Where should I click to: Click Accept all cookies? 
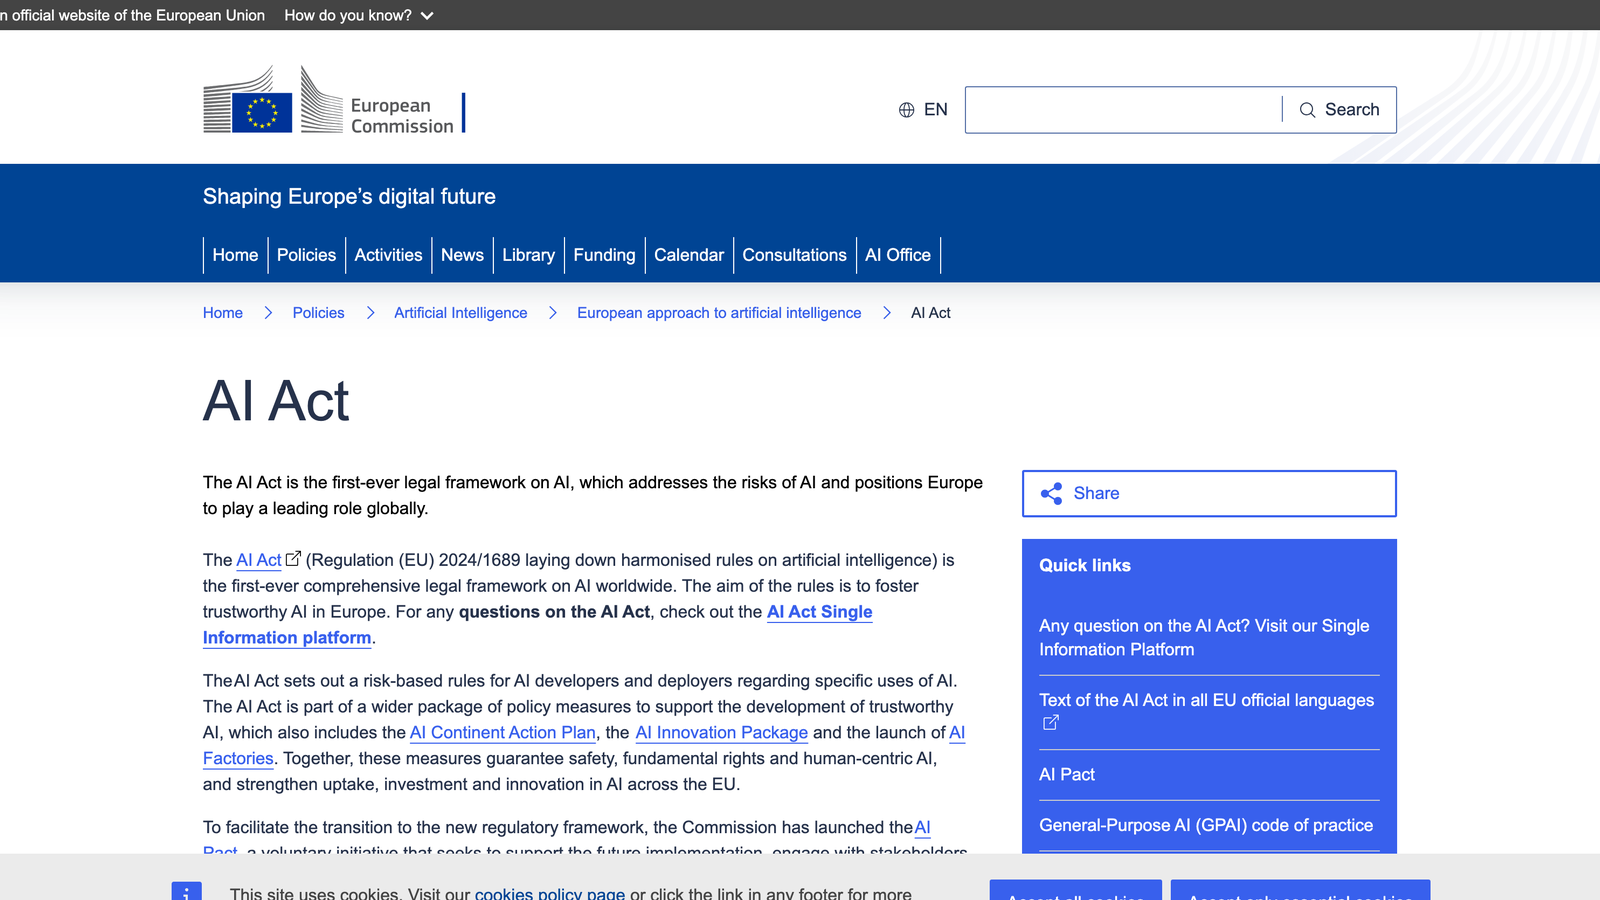1075,893
